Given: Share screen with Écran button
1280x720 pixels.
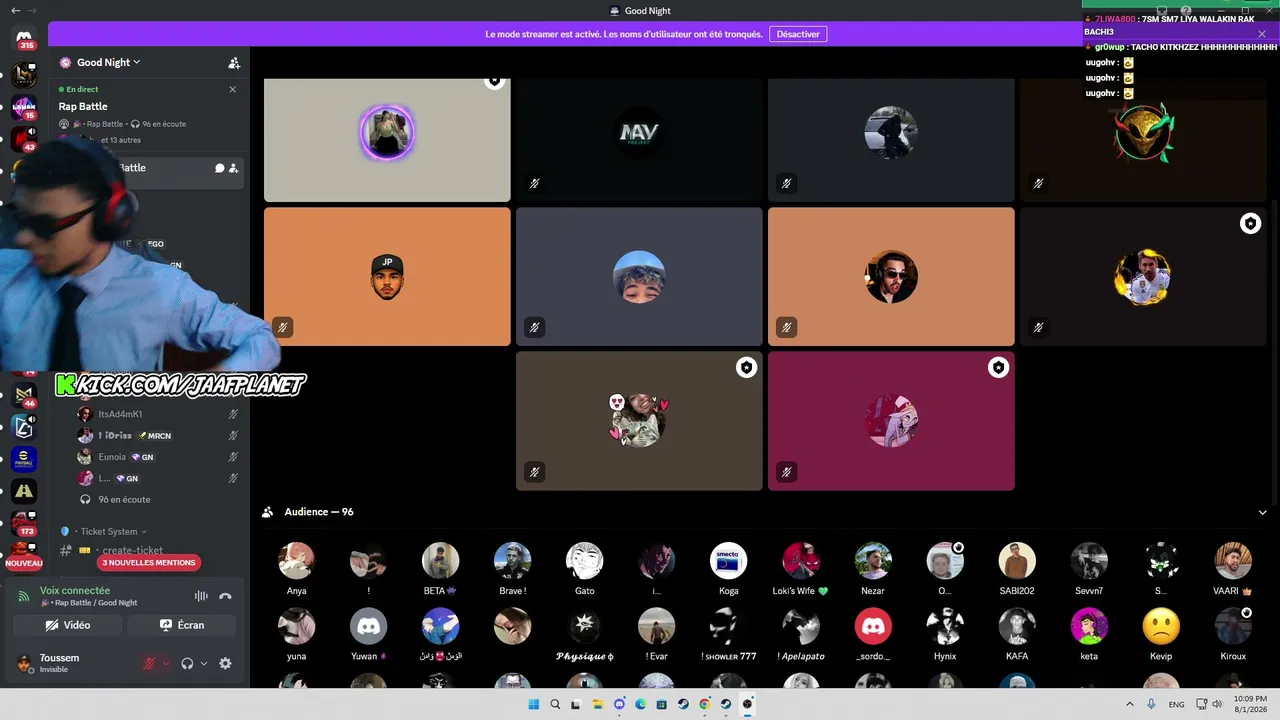Looking at the screenshot, I should pos(181,625).
